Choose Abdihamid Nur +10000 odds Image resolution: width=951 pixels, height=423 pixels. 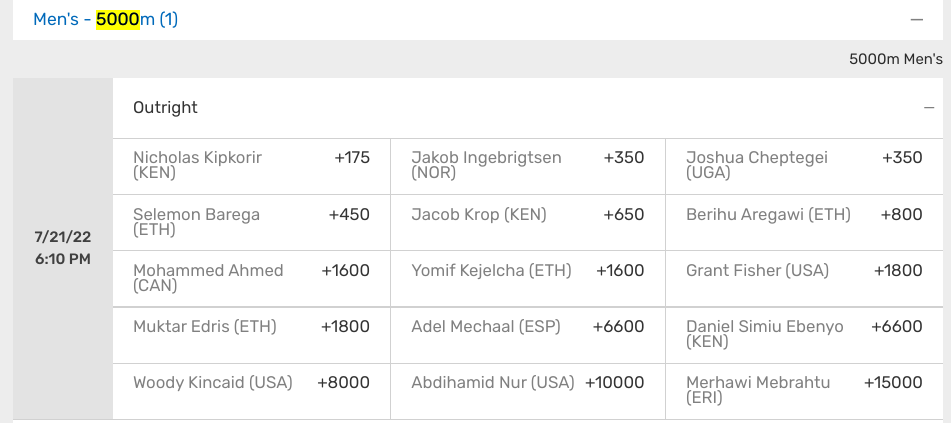(528, 391)
